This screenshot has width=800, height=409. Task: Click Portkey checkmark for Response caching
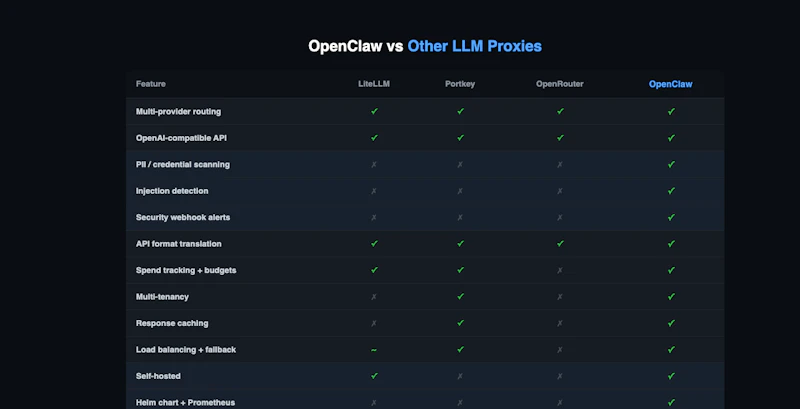tap(460, 323)
